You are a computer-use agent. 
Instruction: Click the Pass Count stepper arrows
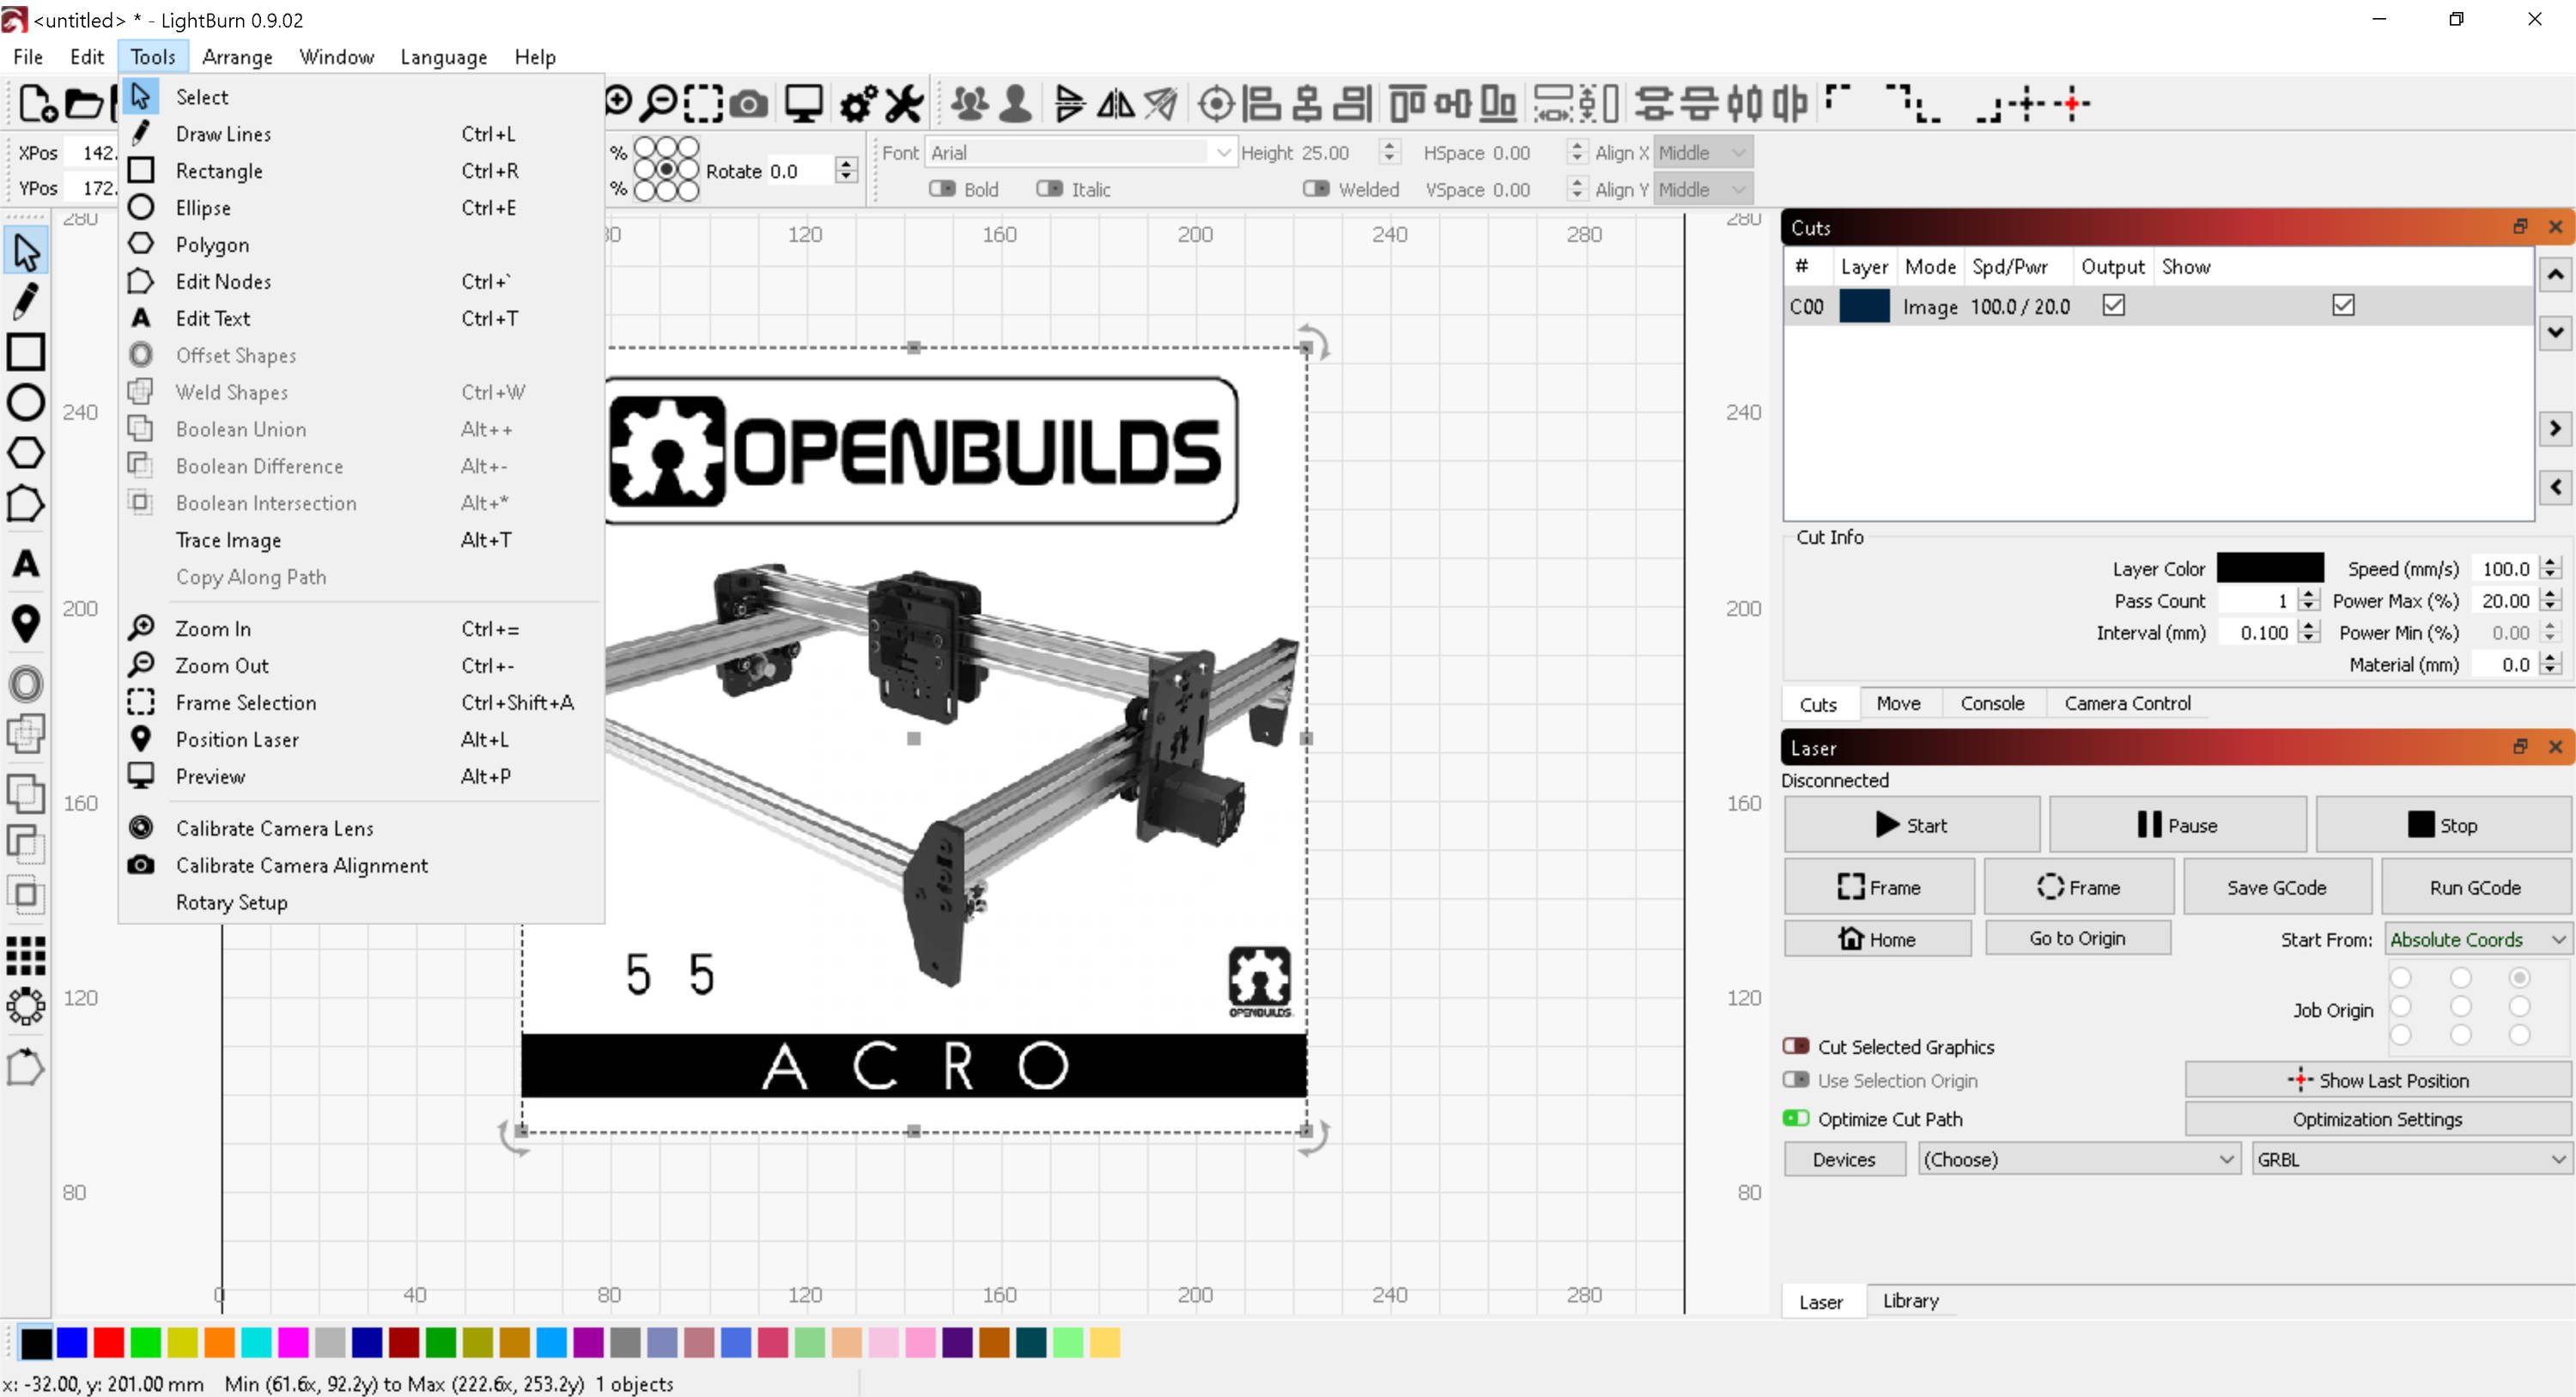pos(2308,600)
